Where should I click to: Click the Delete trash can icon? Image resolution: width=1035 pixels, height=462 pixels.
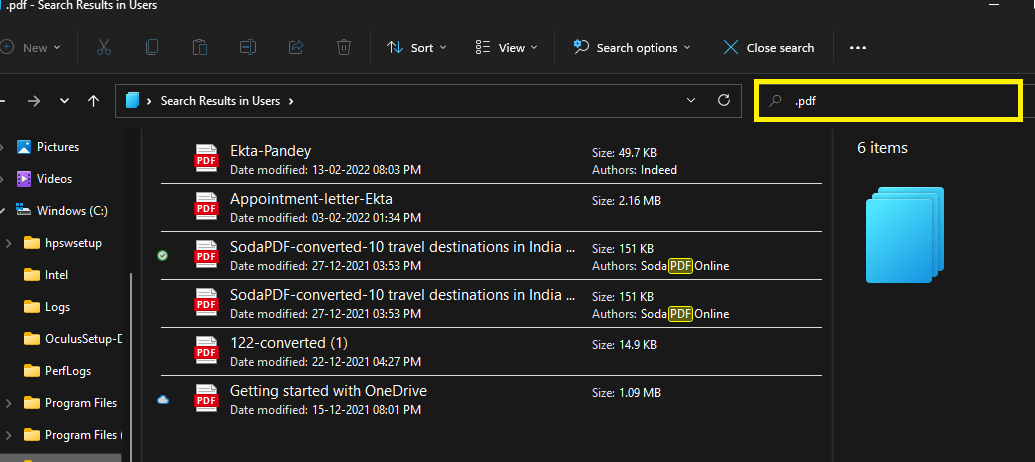pos(343,47)
